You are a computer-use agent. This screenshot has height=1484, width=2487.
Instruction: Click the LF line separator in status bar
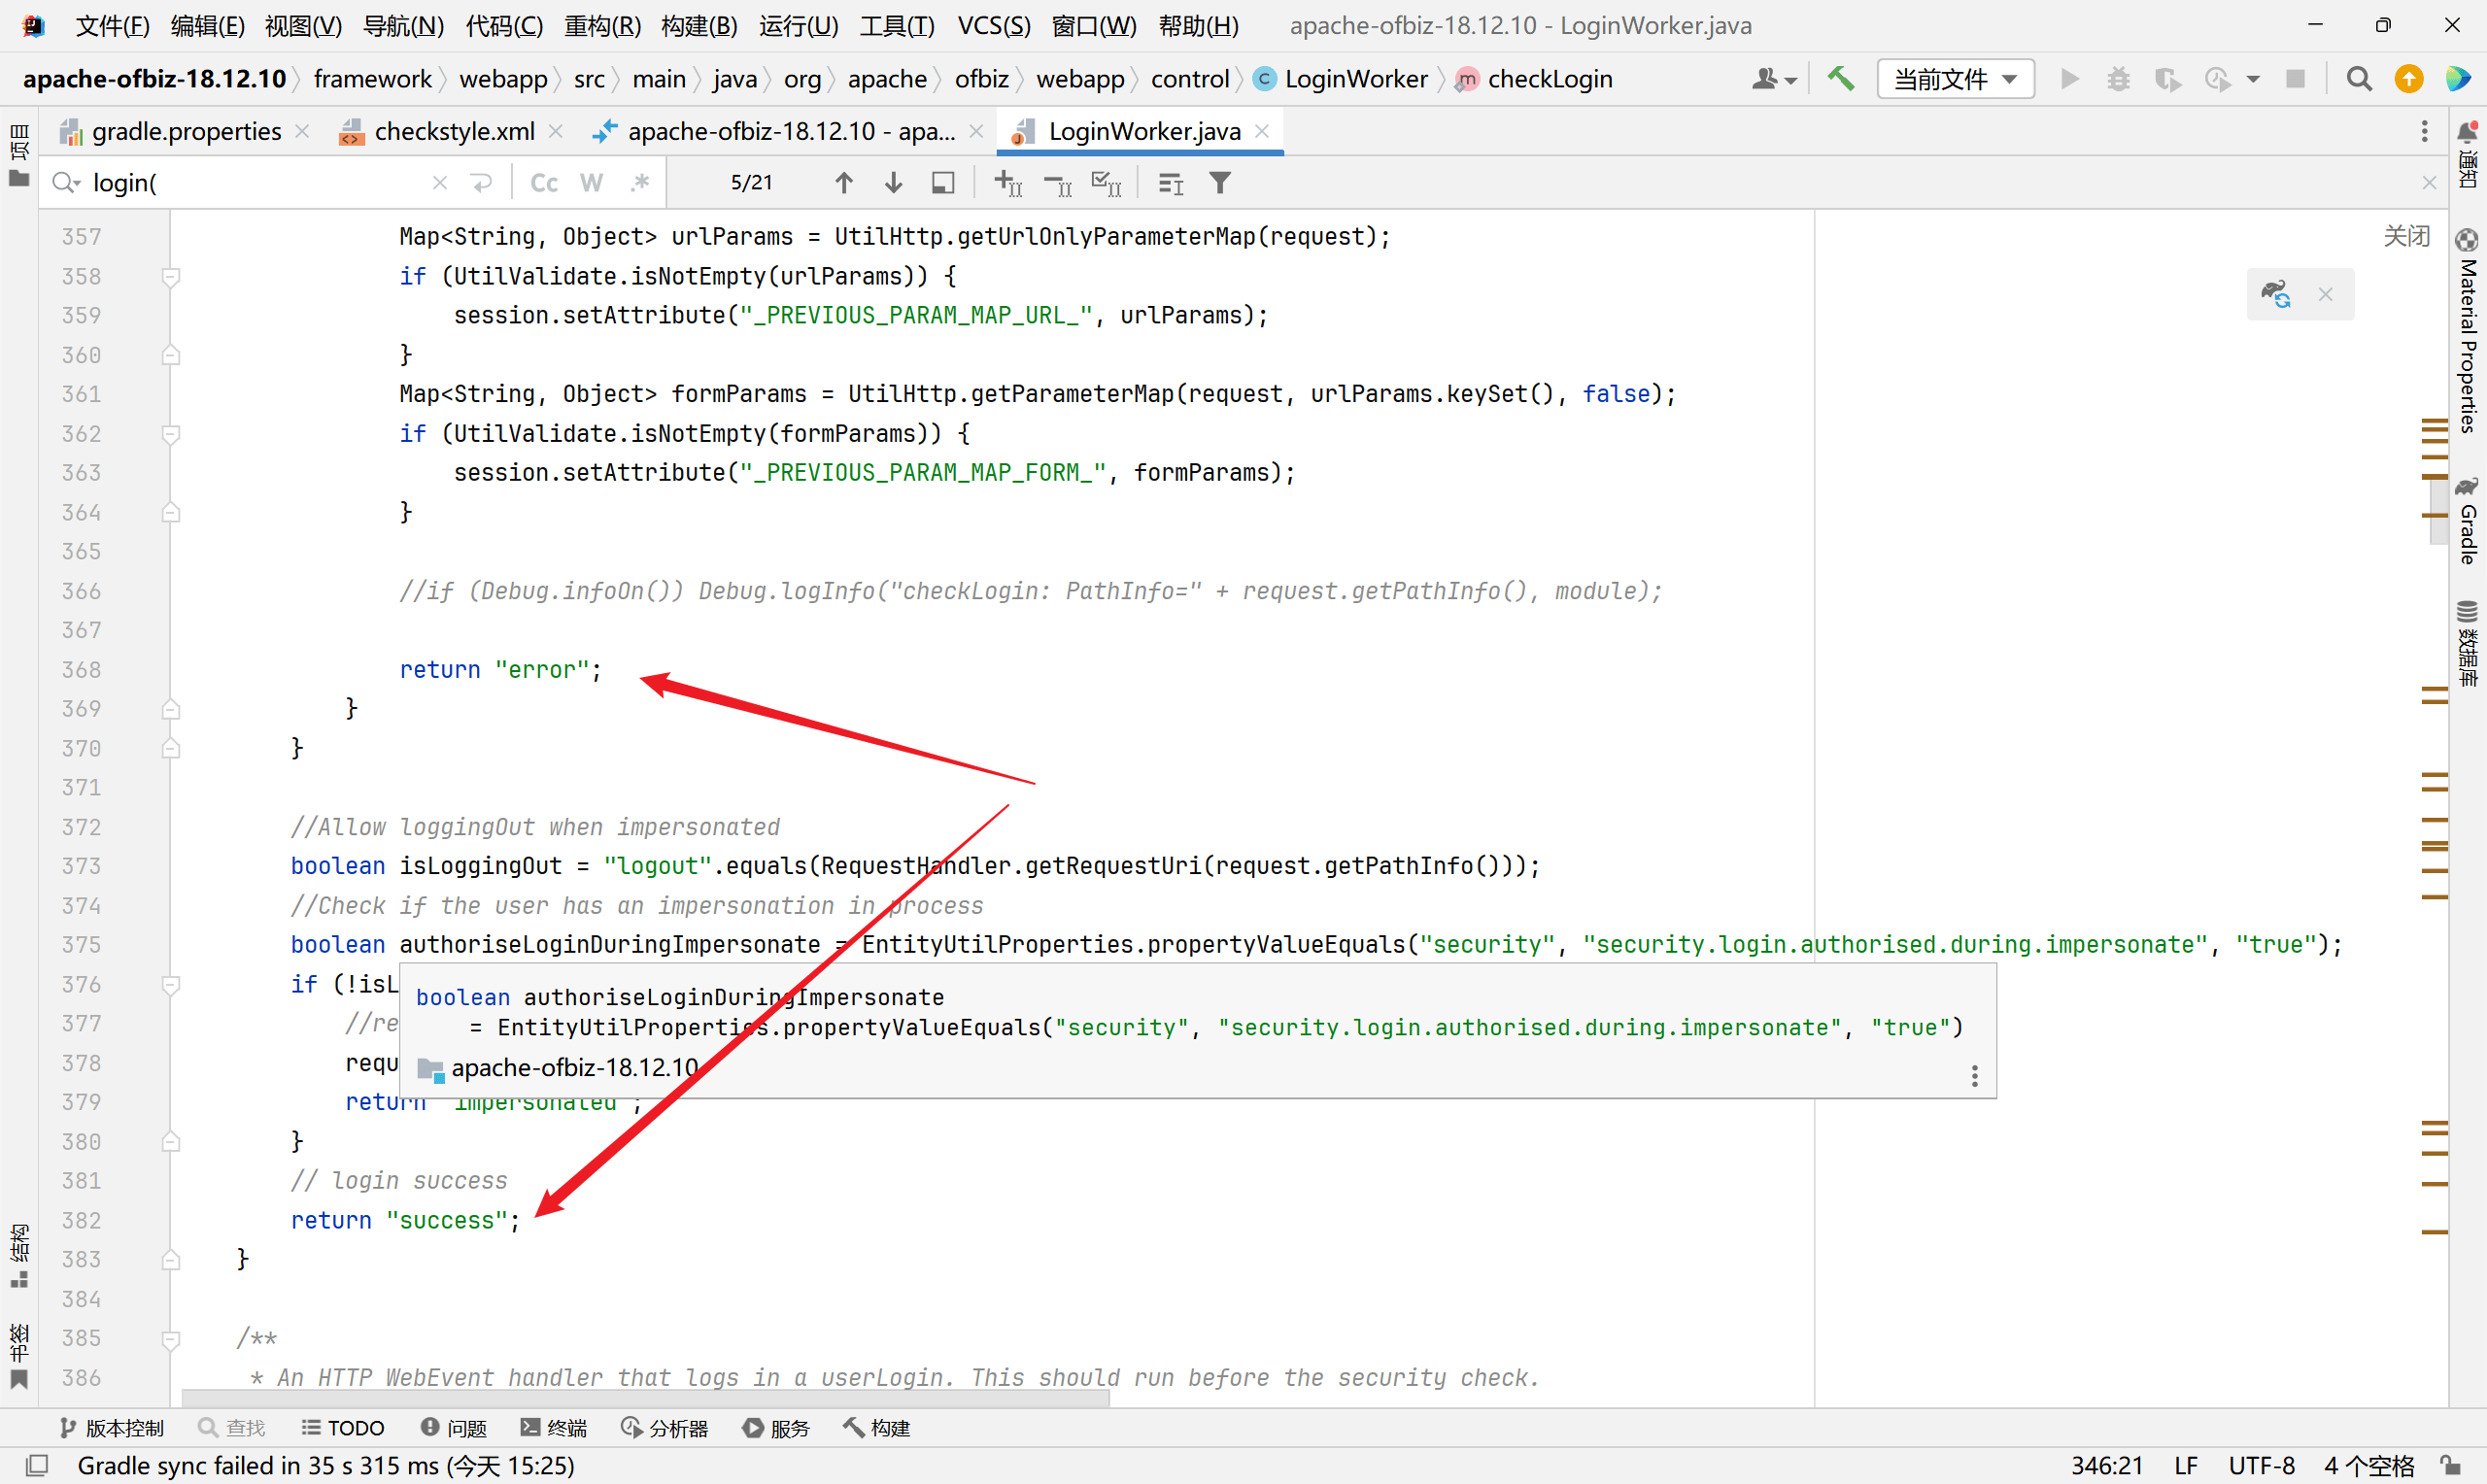coord(2186,1466)
